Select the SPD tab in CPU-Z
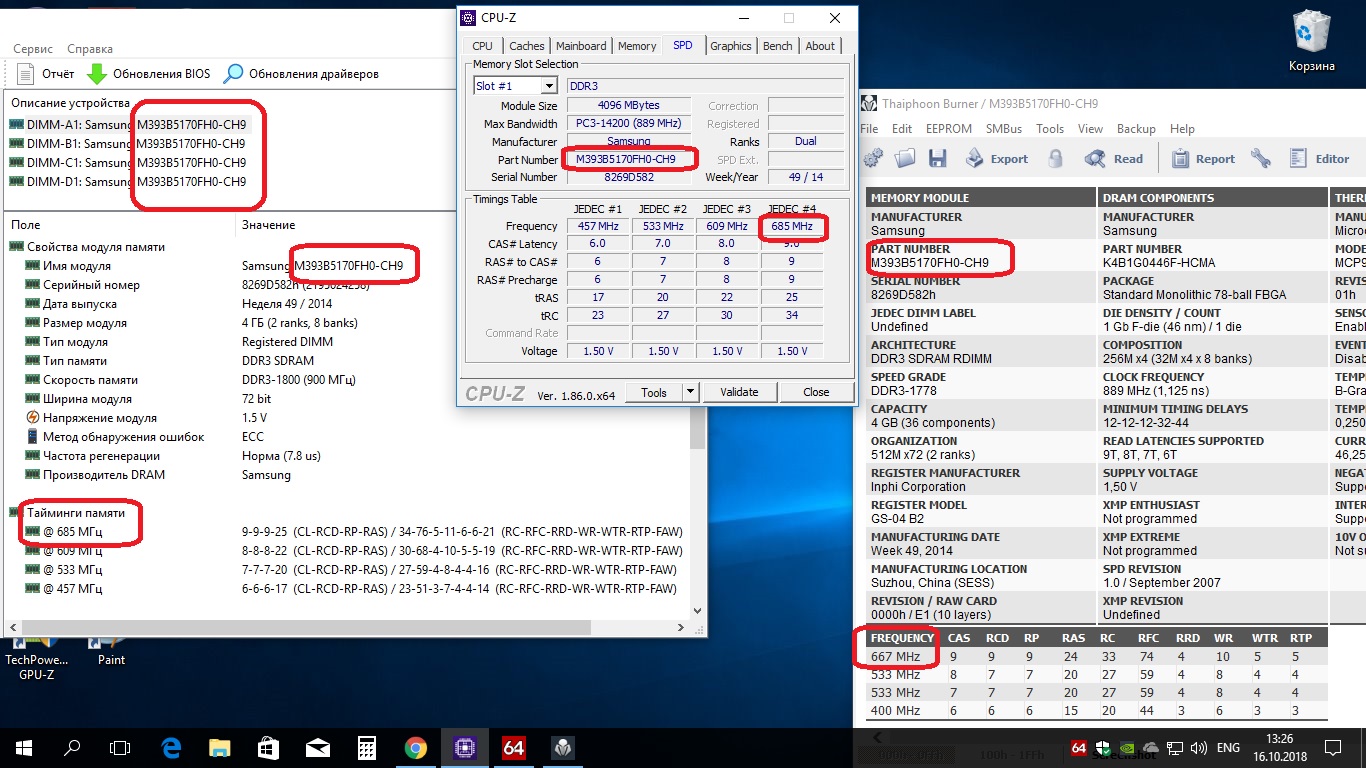 [x=683, y=45]
